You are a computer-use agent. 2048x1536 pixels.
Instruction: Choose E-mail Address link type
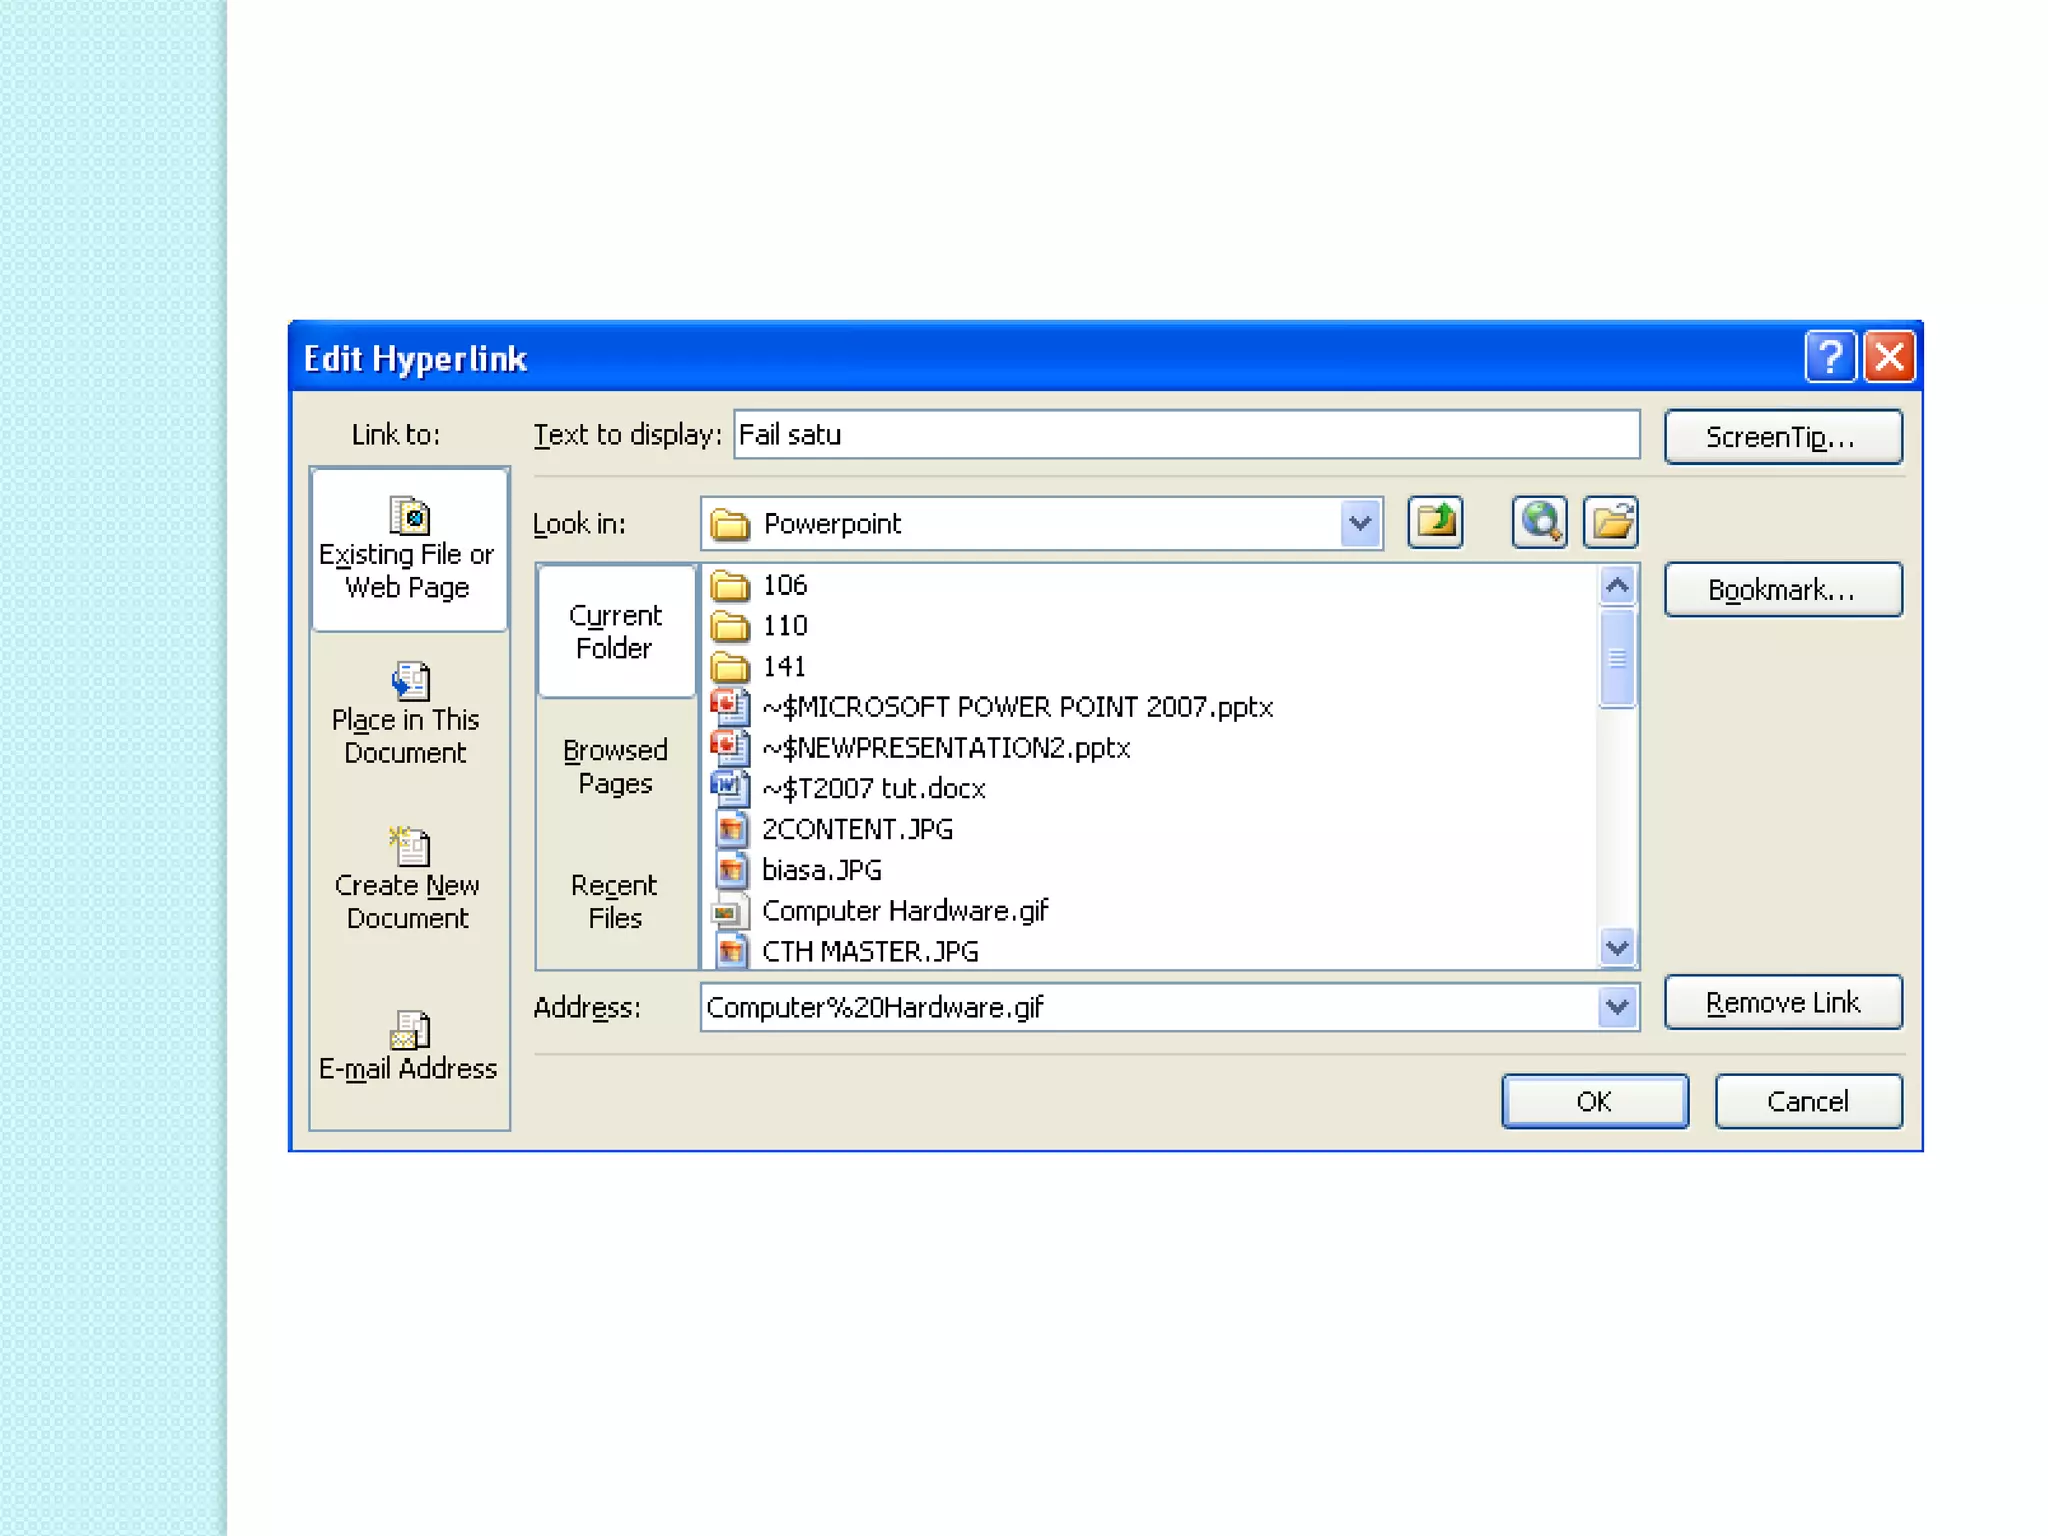tap(408, 1048)
